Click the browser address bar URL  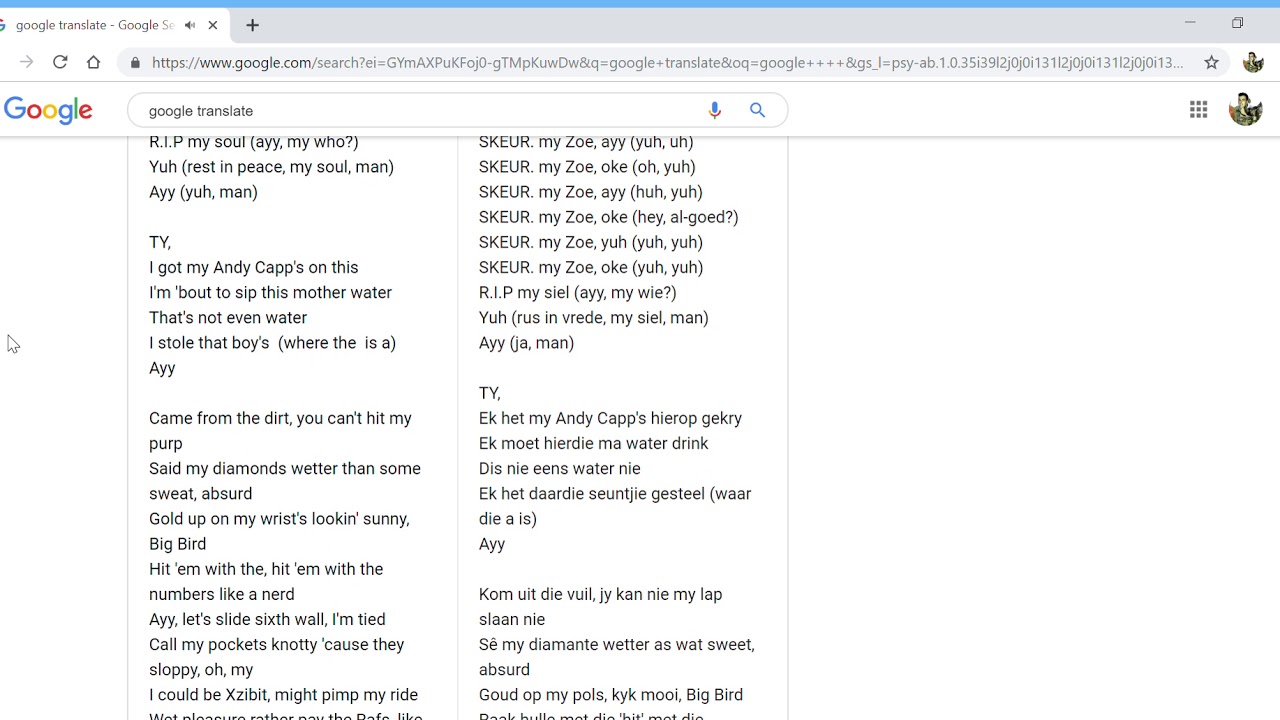click(668, 62)
